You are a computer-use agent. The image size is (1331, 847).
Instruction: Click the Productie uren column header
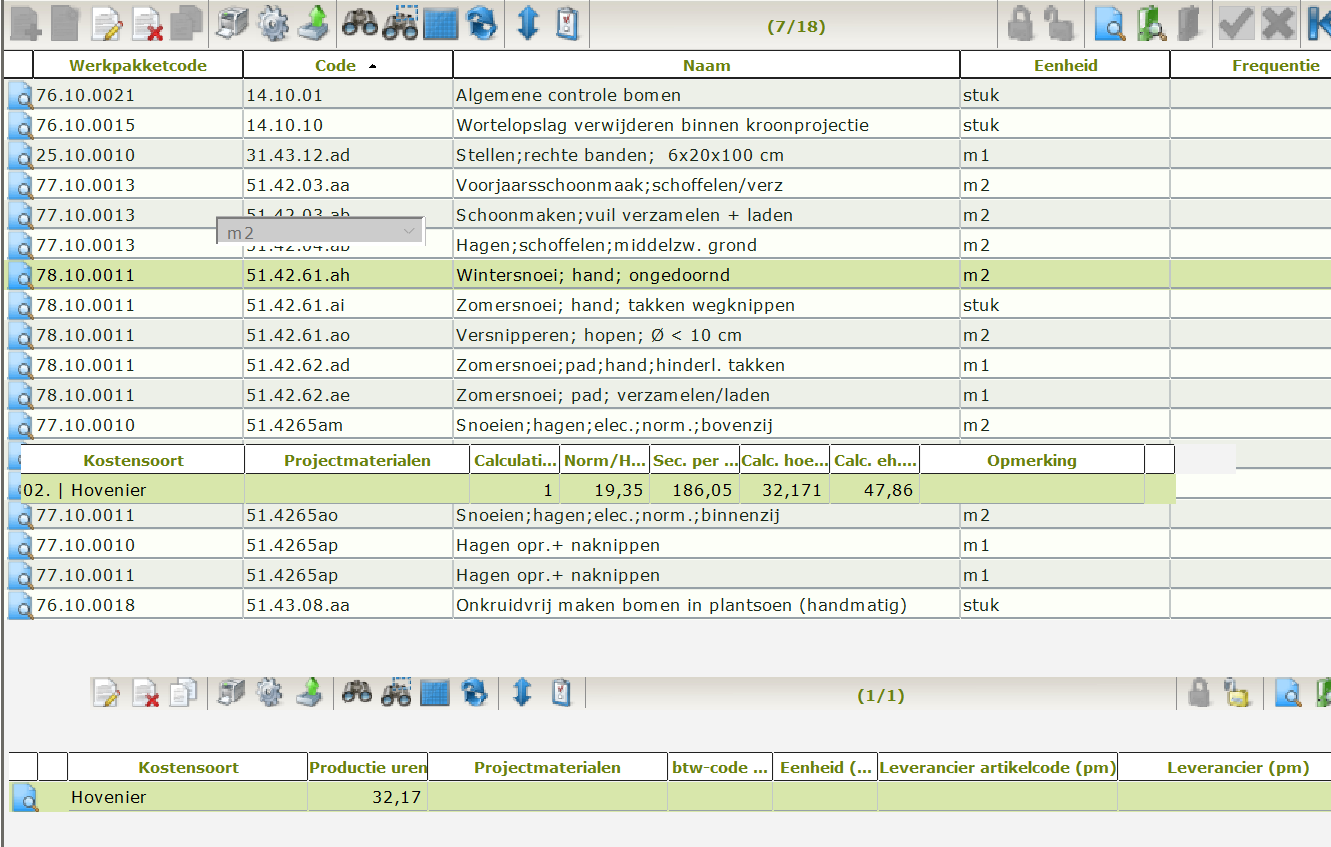click(368, 767)
